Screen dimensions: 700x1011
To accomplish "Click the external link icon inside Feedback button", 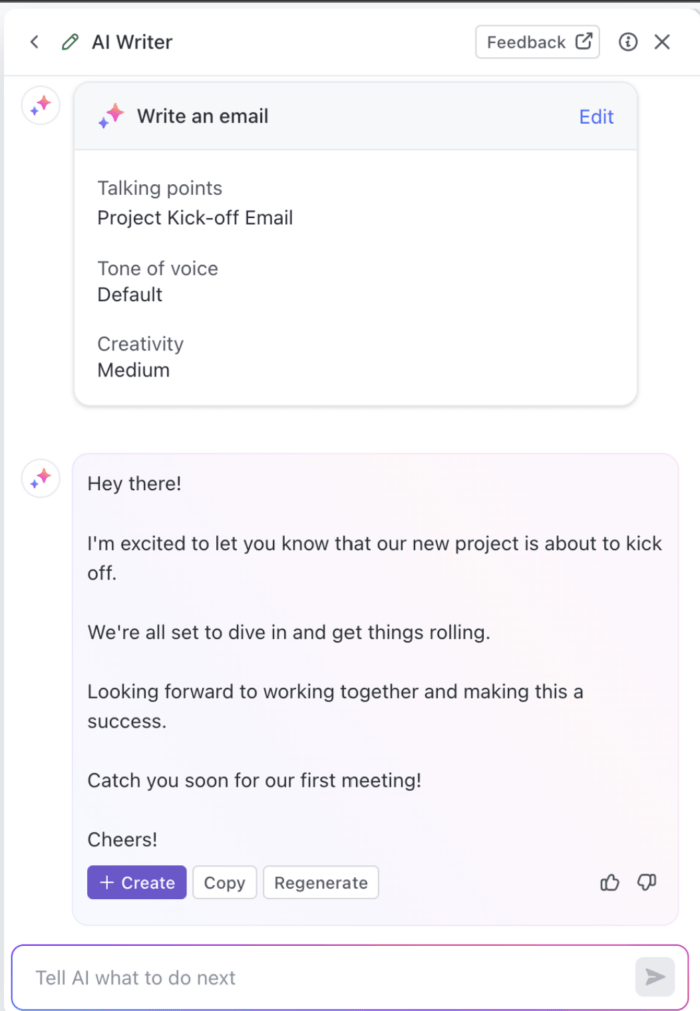I will click(582, 41).
